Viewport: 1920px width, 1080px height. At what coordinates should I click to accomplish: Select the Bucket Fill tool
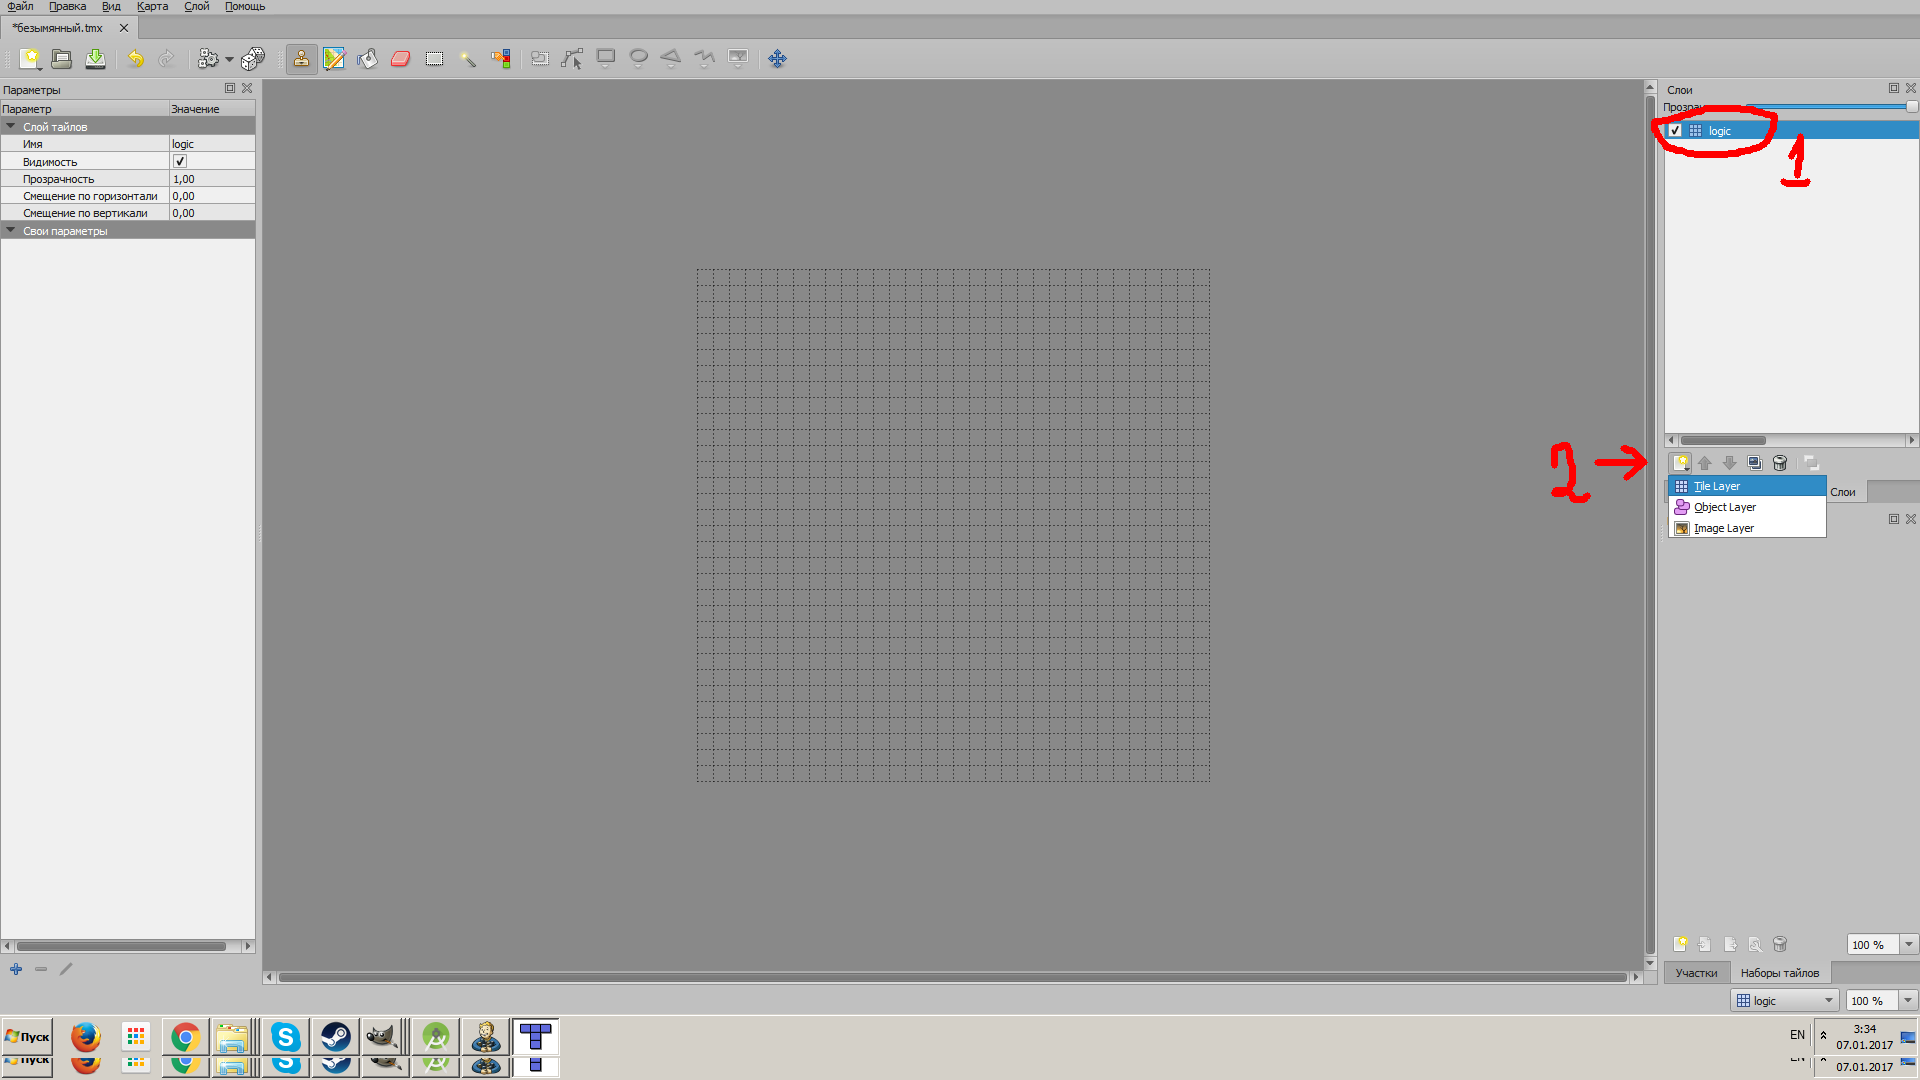point(367,59)
